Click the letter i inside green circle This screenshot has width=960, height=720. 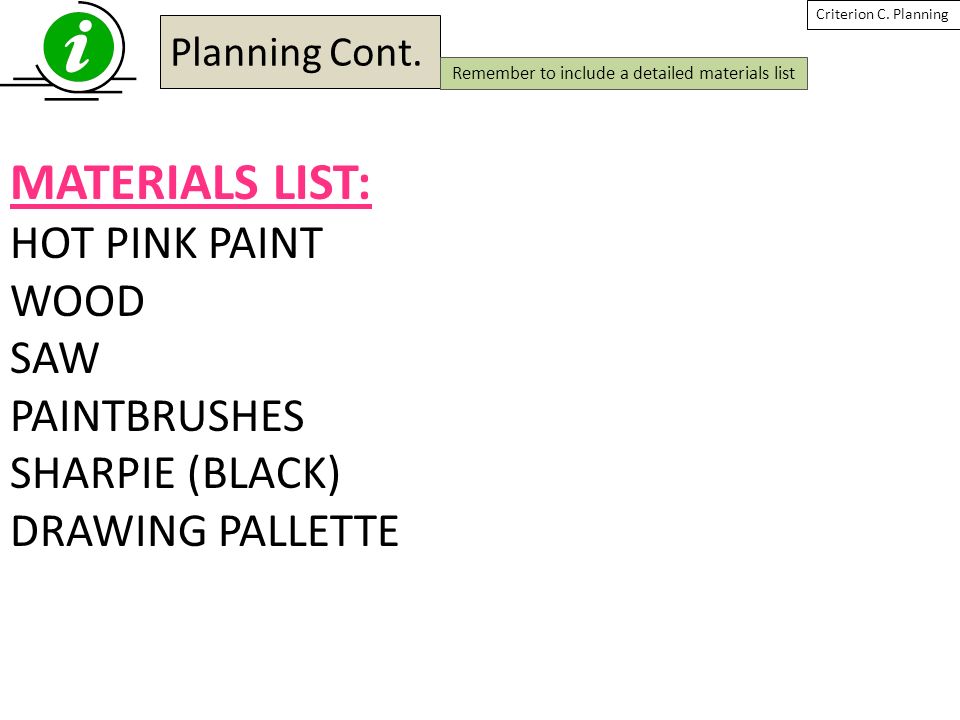tap(79, 47)
